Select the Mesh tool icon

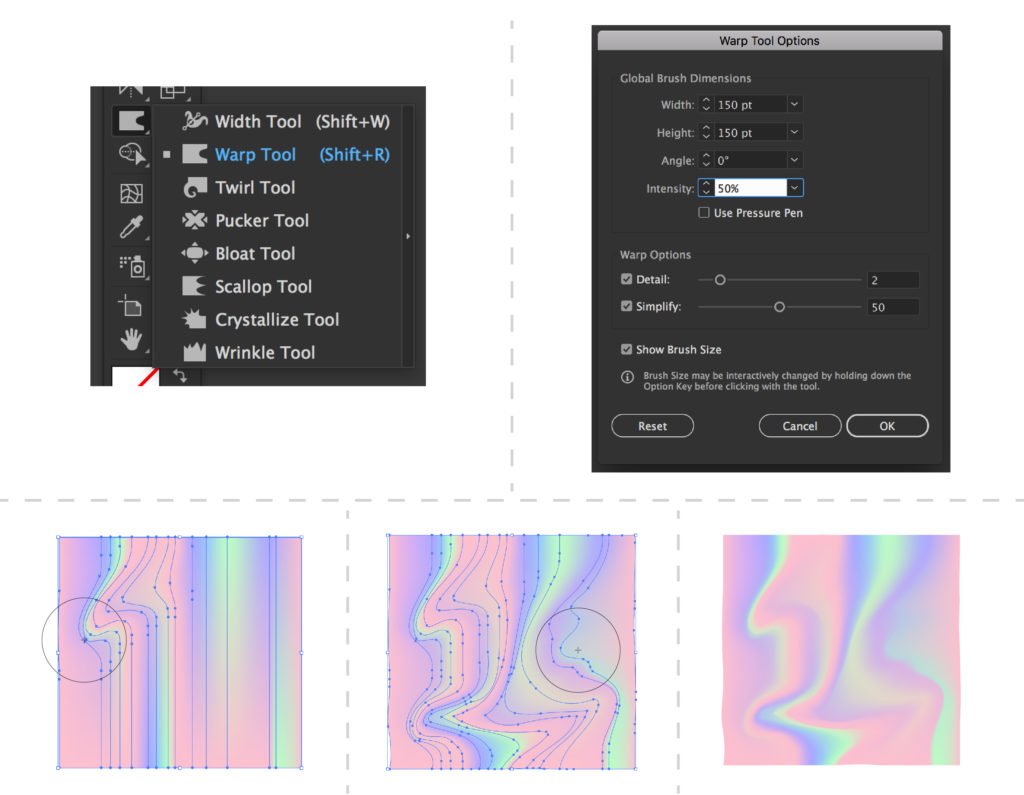(x=130, y=193)
